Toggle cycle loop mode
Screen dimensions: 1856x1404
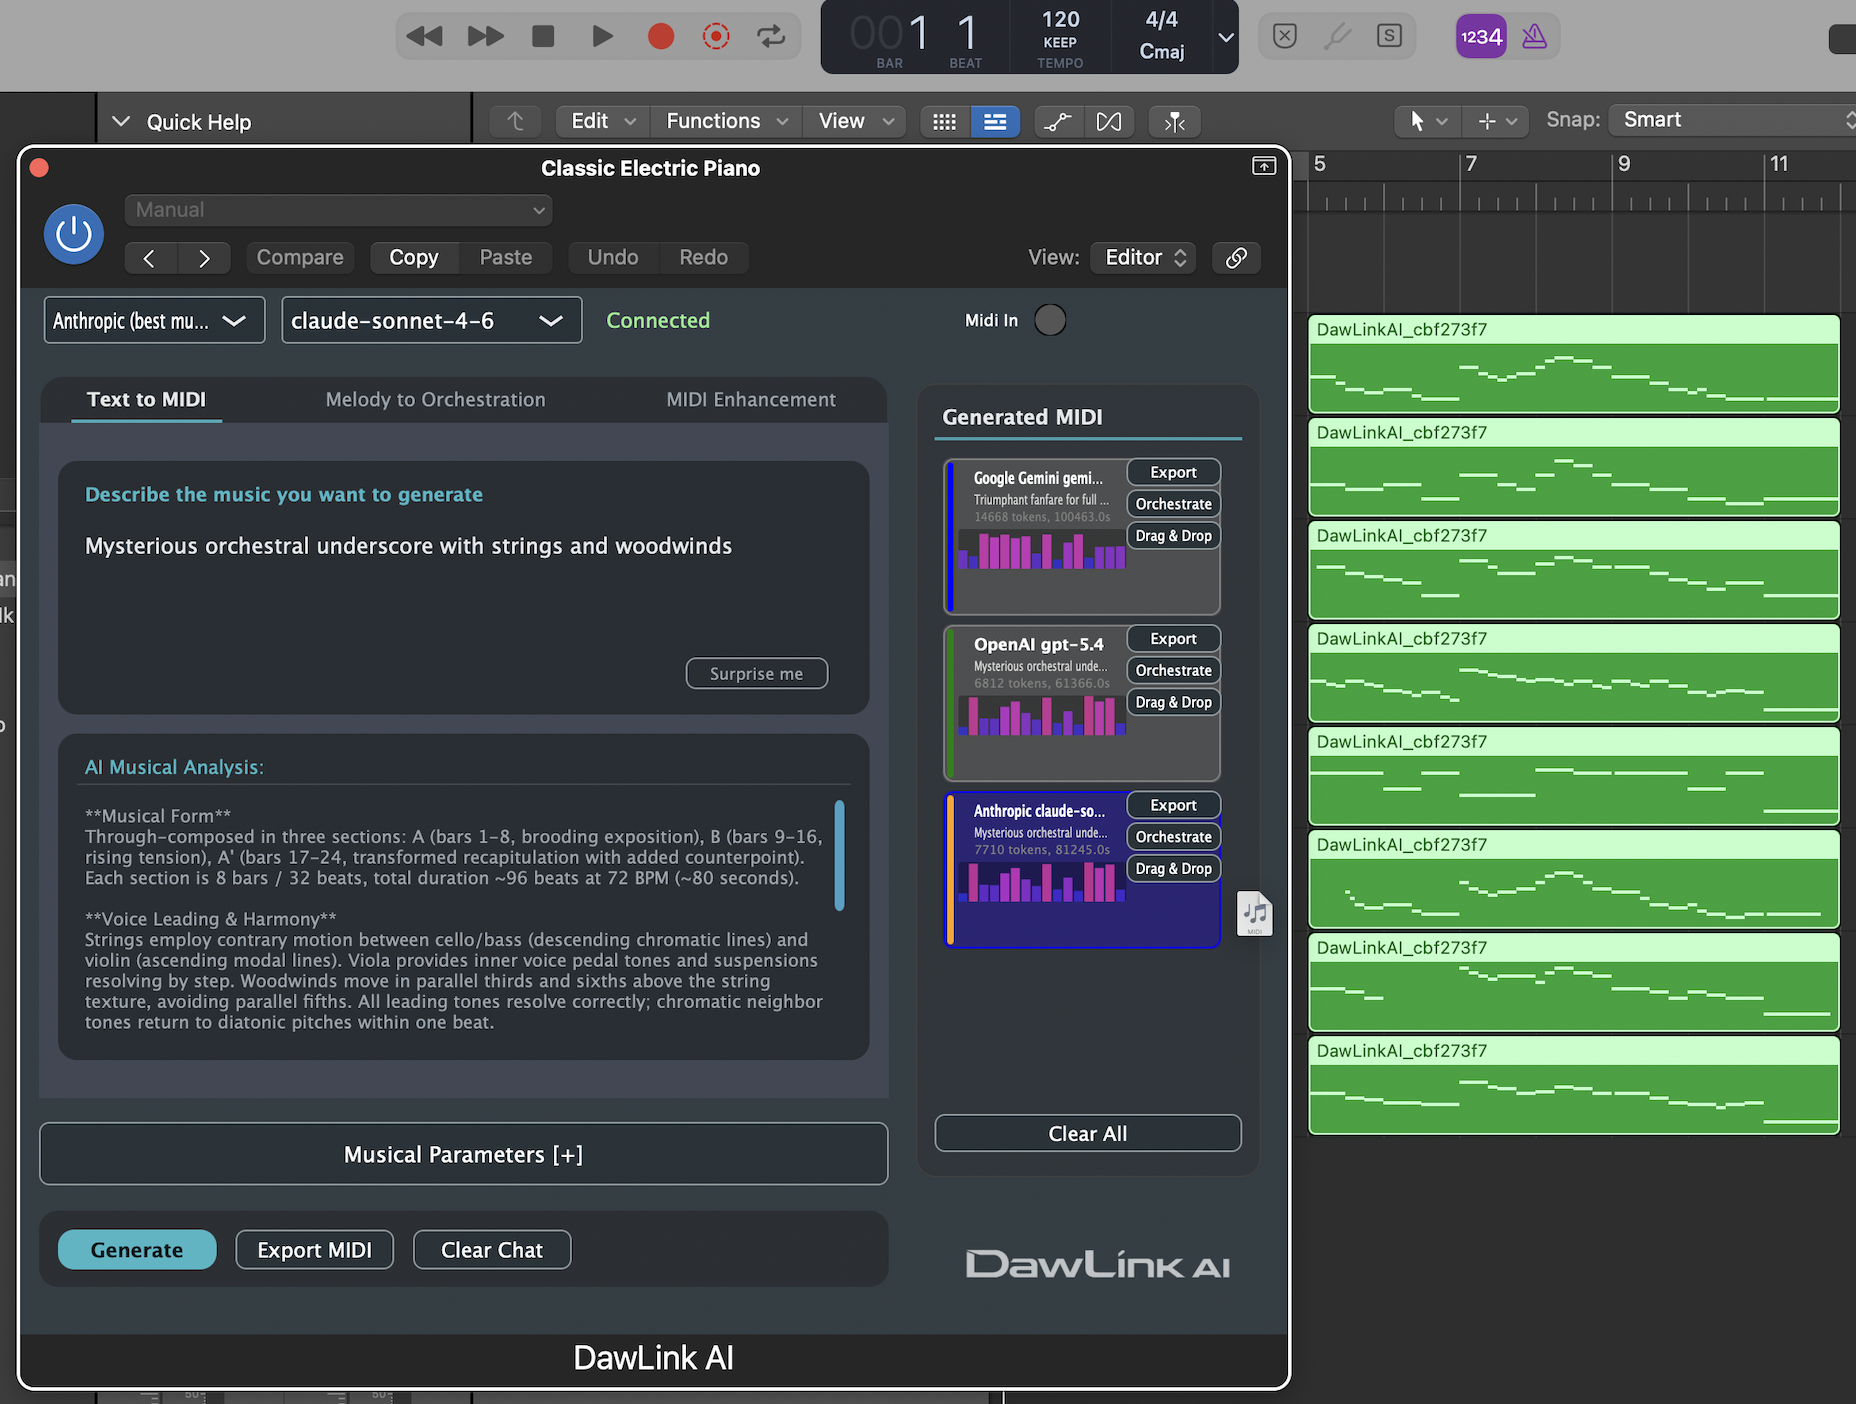click(x=771, y=37)
